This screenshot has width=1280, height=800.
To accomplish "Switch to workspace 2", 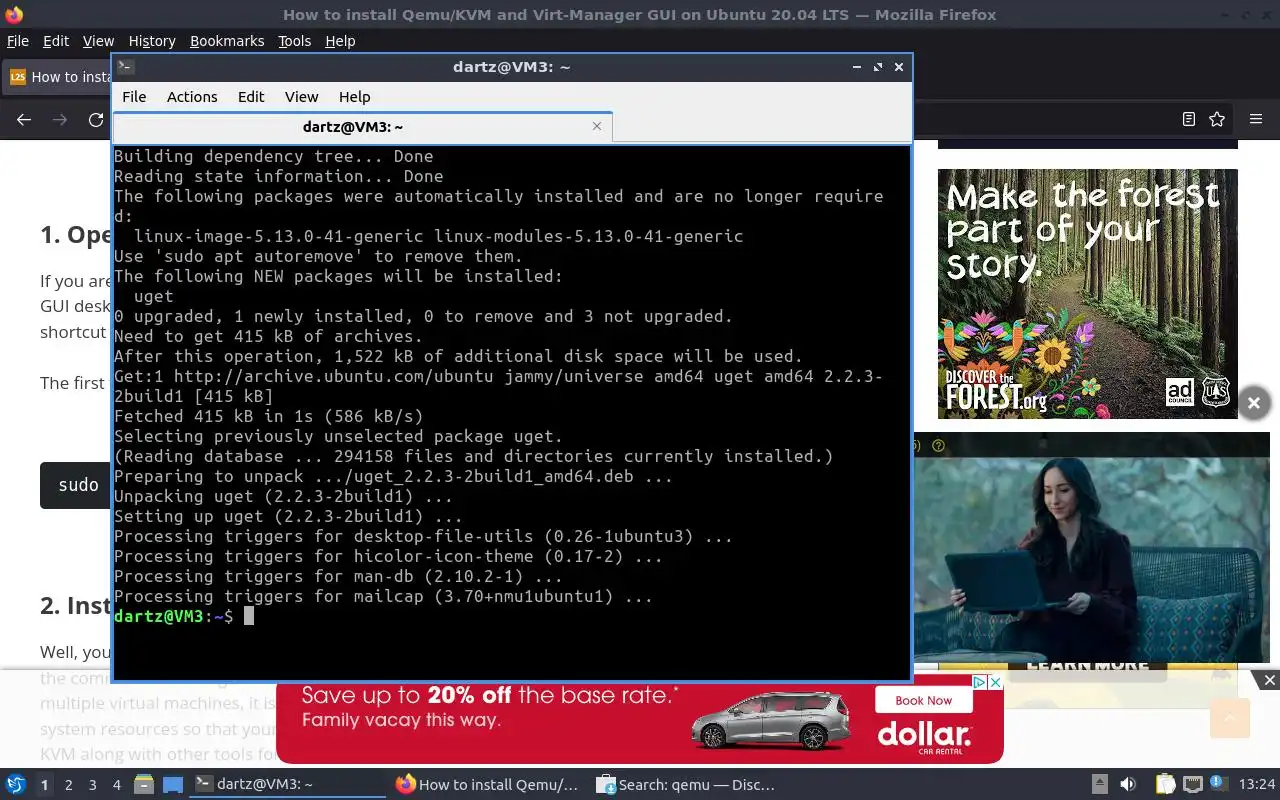I will point(69,785).
